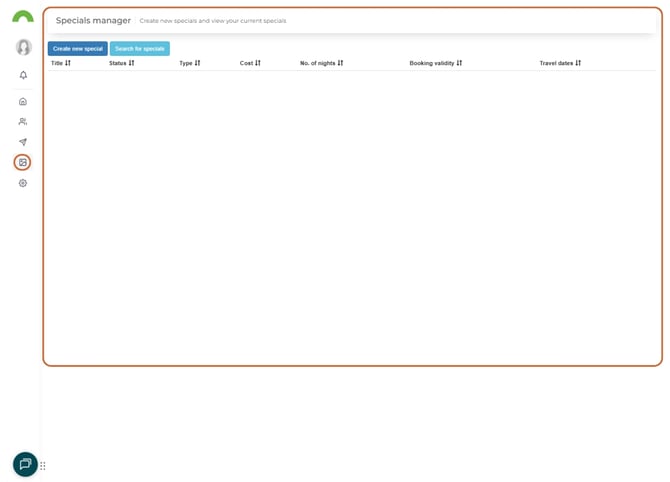Click the Specials manager page heading

coord(93,20)
